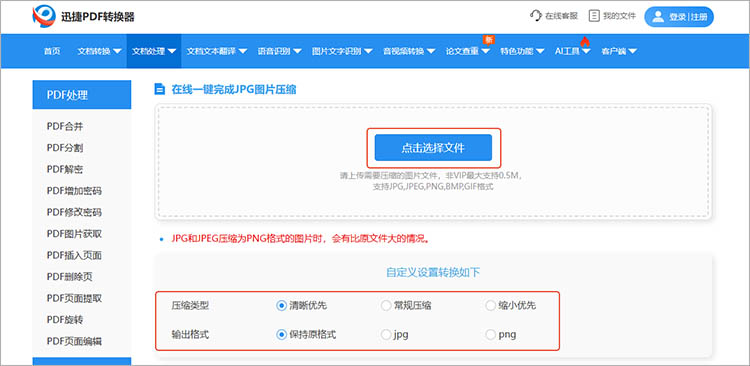This screenshot has width=750, height=366.
Task: Click the user avatar icon in login button
Action: click(658, 17)
